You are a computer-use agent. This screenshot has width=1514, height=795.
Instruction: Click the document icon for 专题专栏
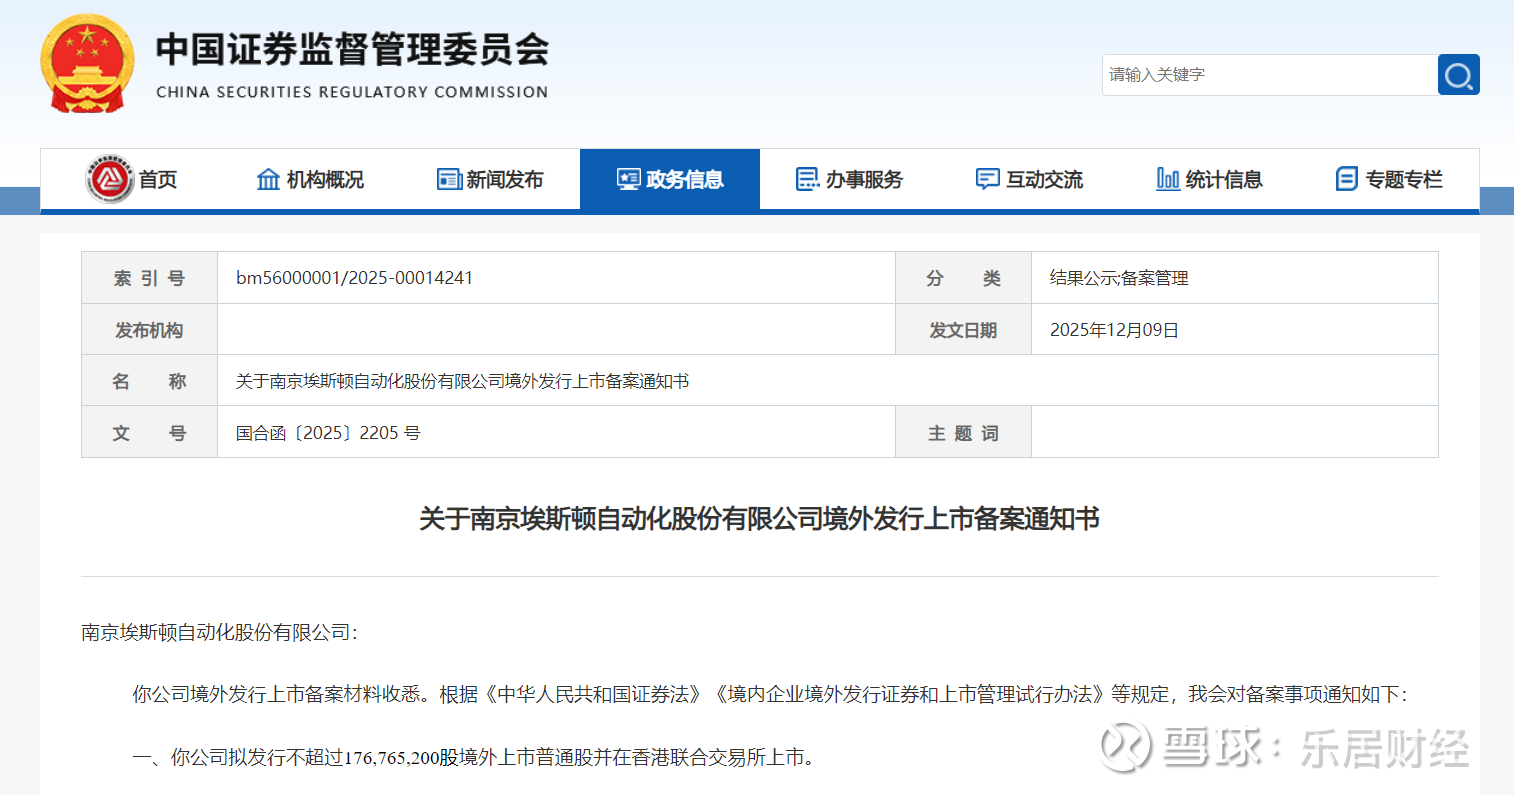(x=1347, y=179)
